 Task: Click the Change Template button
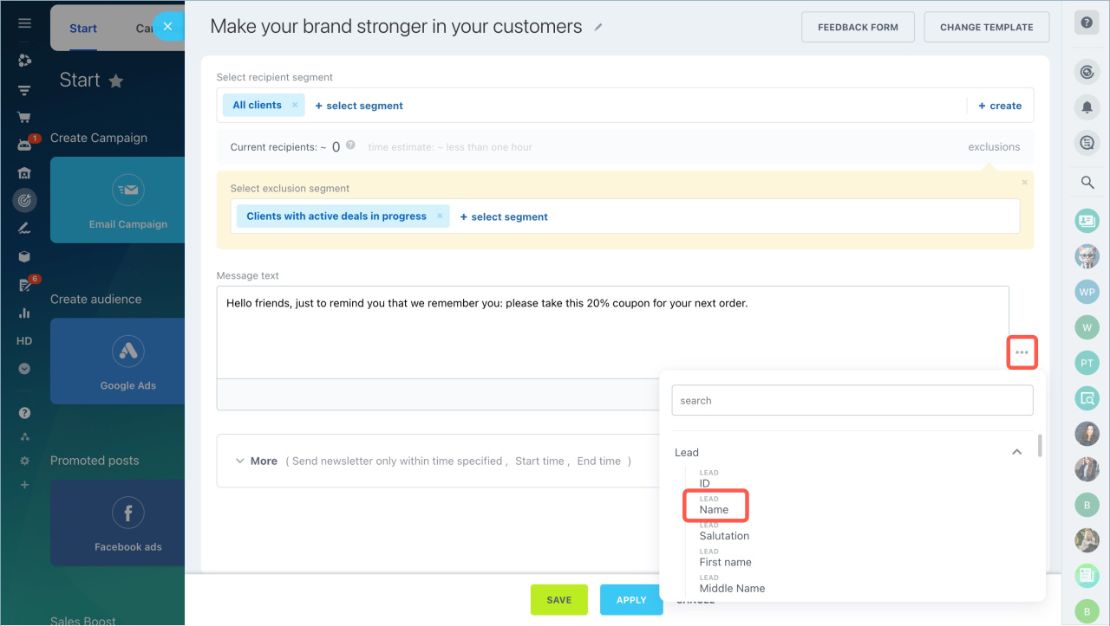(x=986, y=27)
